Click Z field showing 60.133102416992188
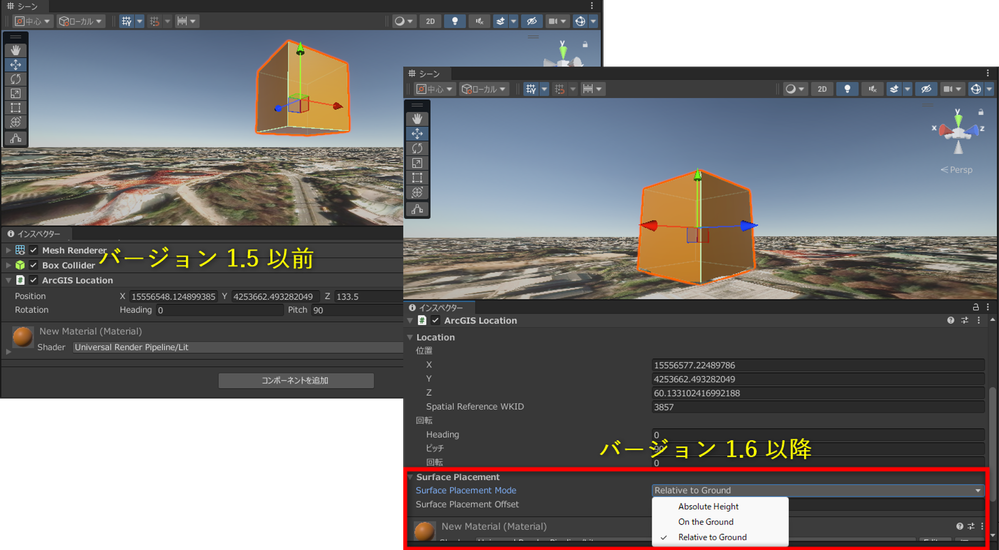The height and width of the screenshot is (550, 999). (818, 393)
